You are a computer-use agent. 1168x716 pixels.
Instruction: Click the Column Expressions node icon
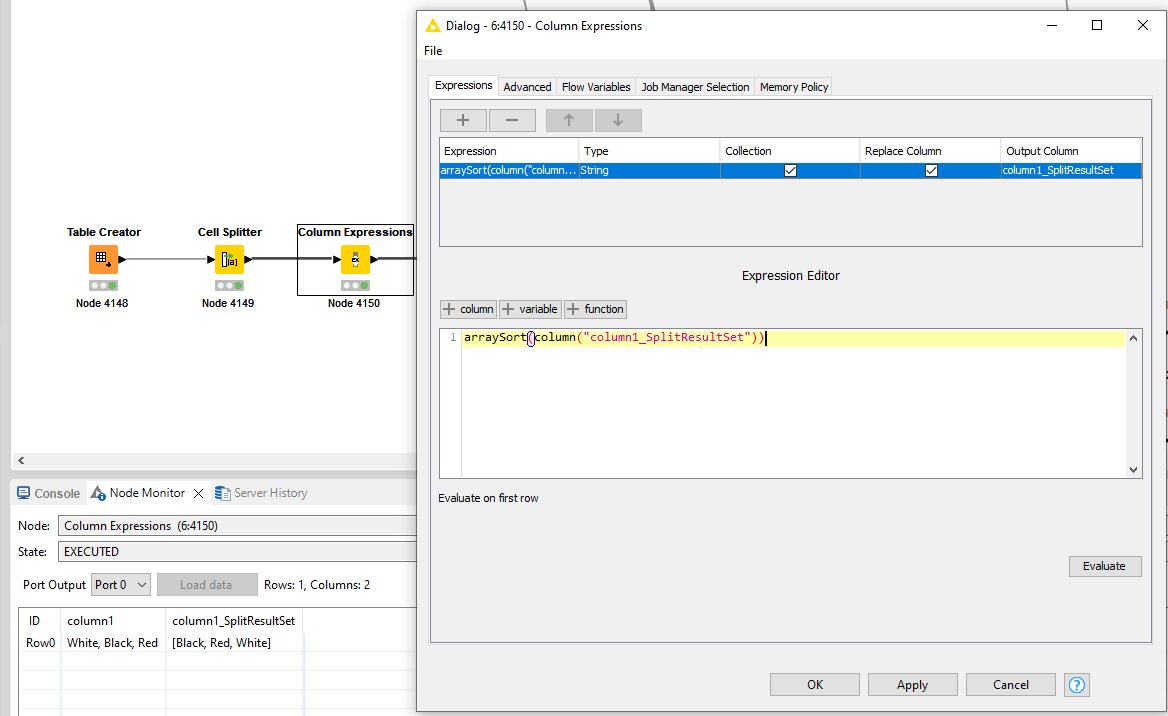(355, 260)
